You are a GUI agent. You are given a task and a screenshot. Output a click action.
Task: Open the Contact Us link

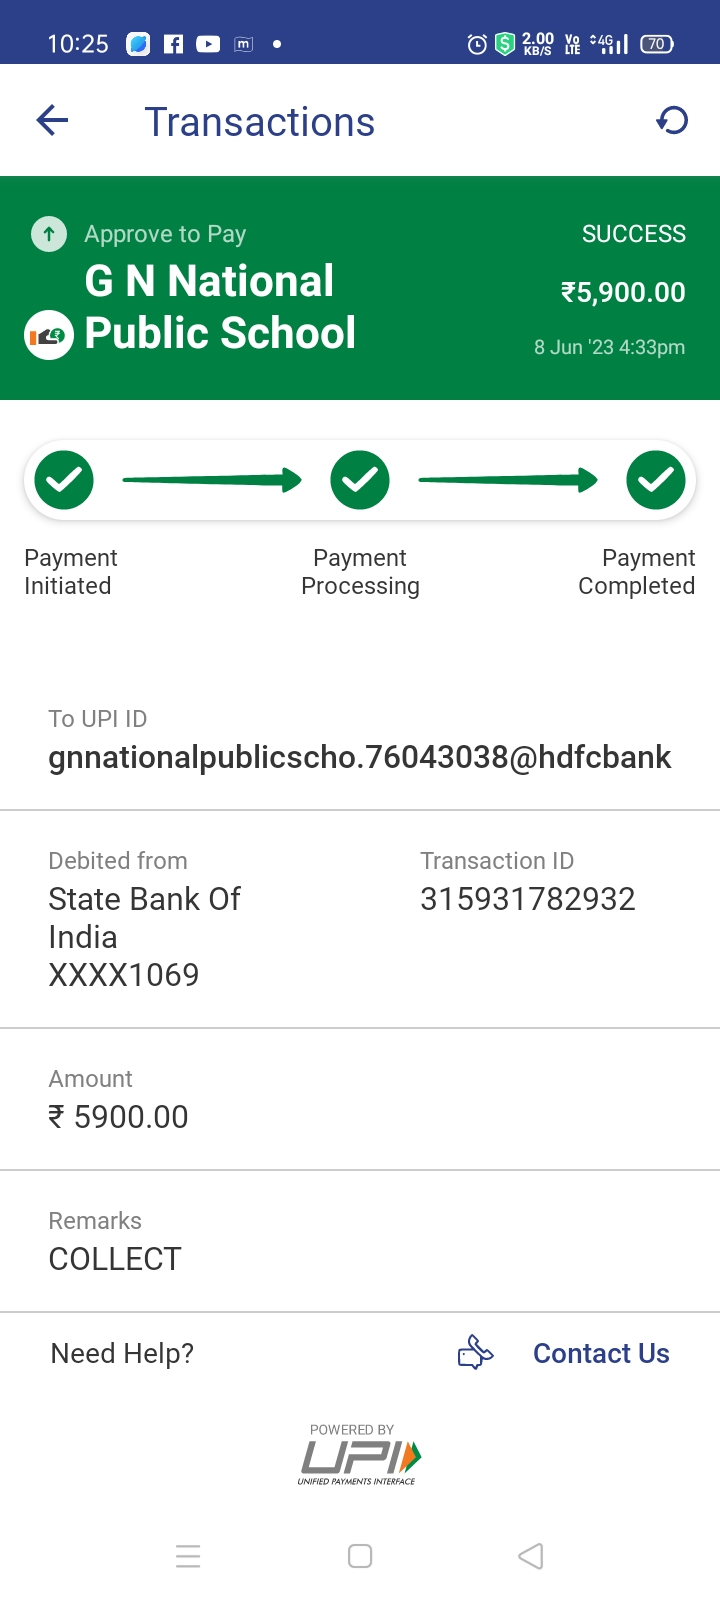coord(601,1353)
